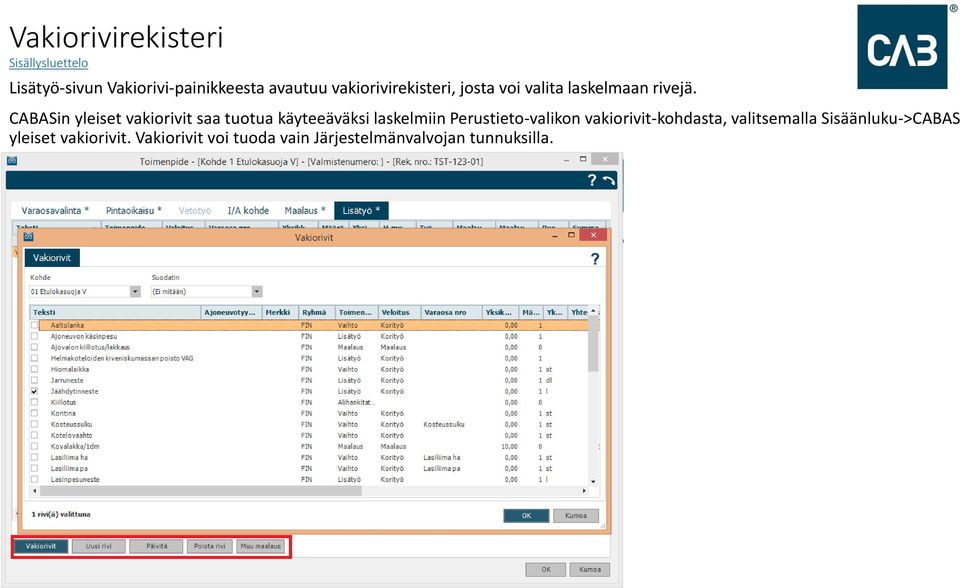The image size is (960, 588).
Task: Open the I/A kohde tab
Action: (248, 211)
